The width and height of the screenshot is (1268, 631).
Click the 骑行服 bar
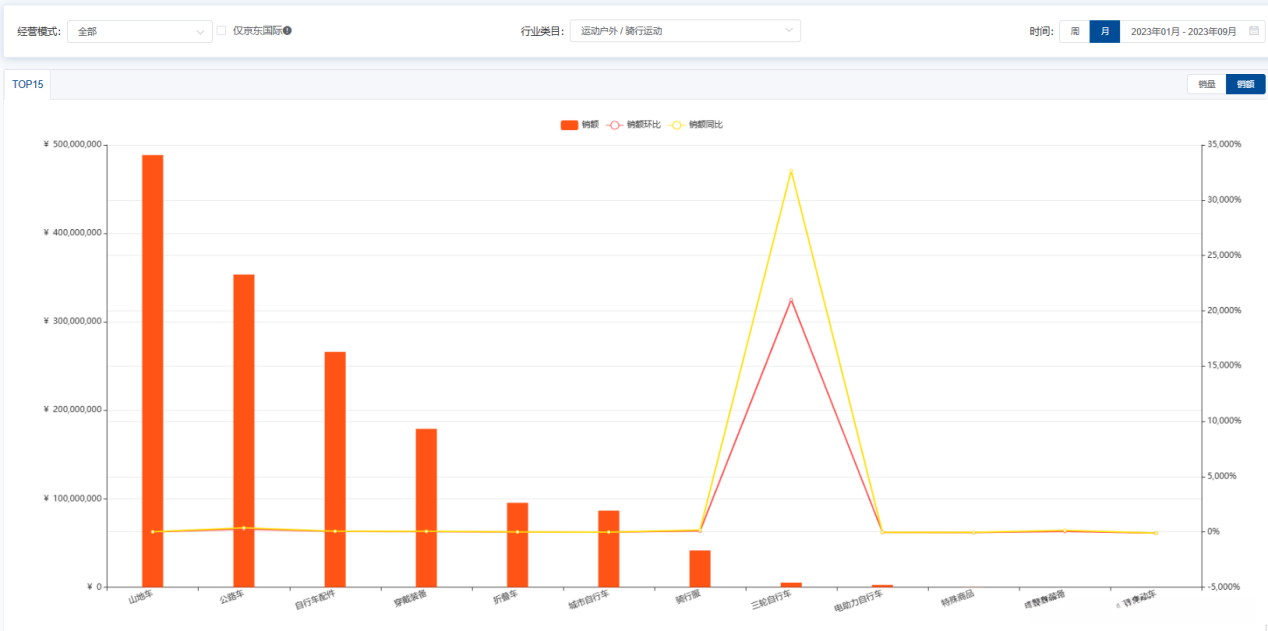point(700,569)
